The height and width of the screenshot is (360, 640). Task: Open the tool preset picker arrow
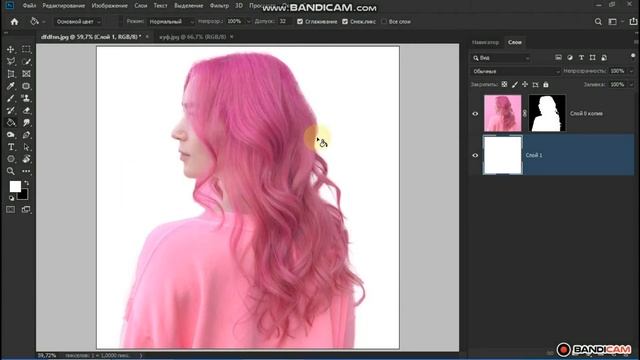point(44,22)
